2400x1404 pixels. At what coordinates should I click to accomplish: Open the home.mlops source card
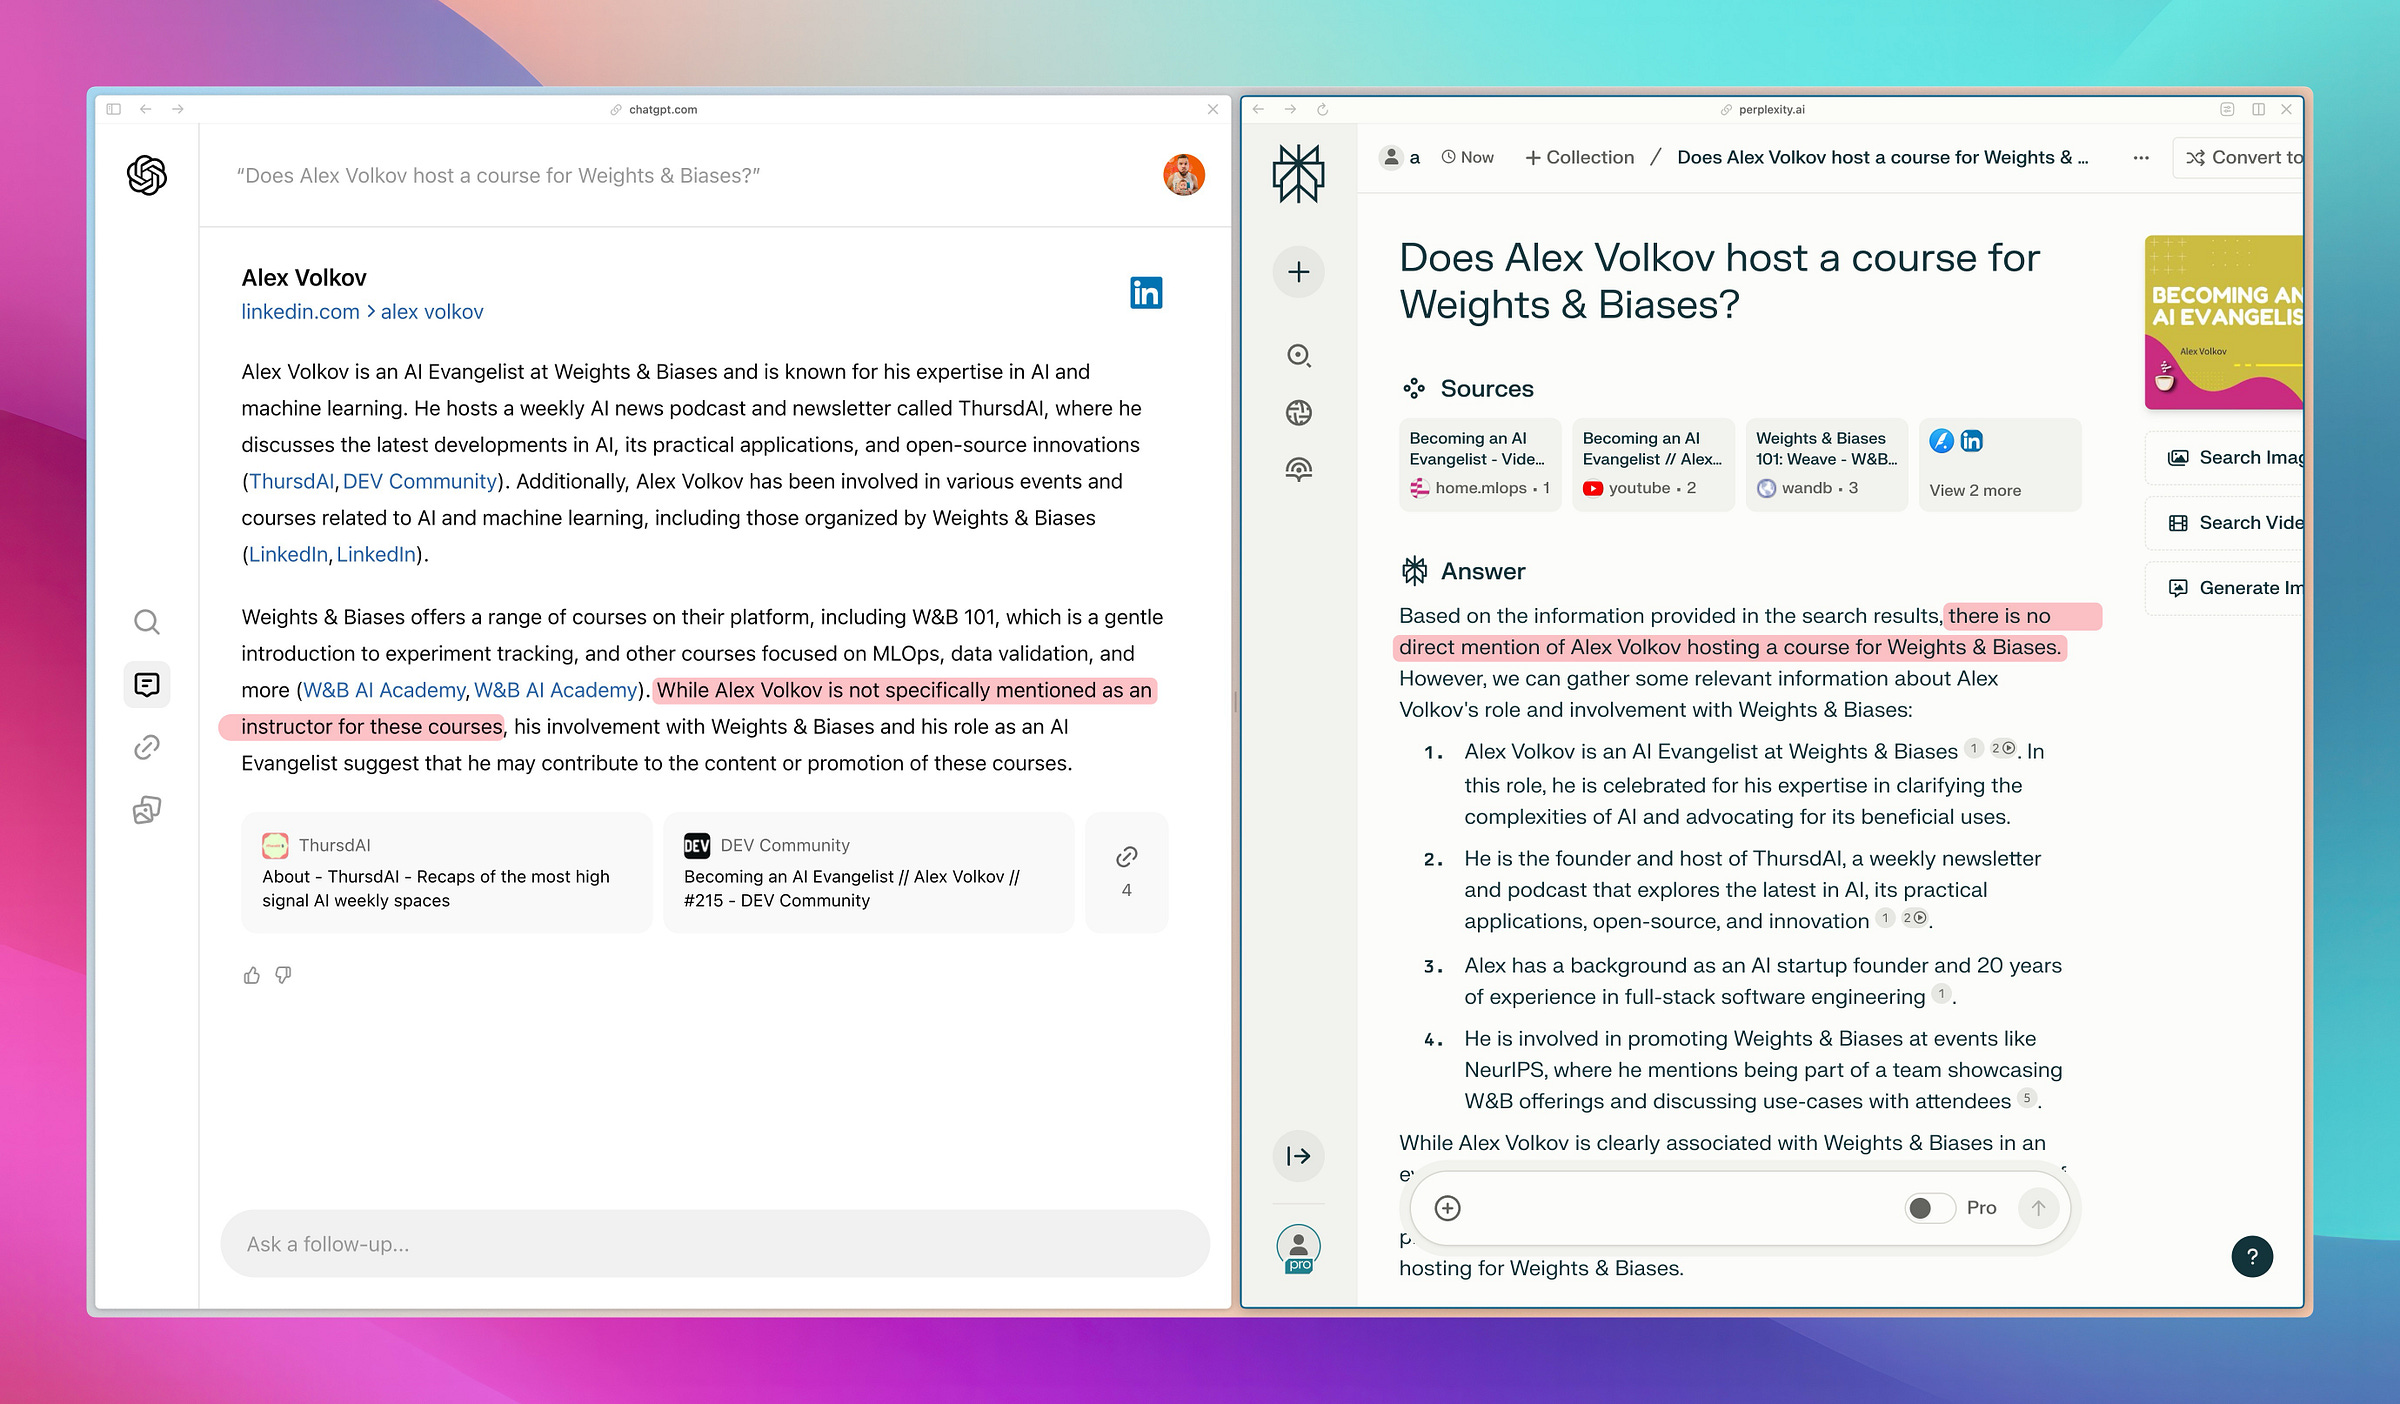(x=1480, y=464)
